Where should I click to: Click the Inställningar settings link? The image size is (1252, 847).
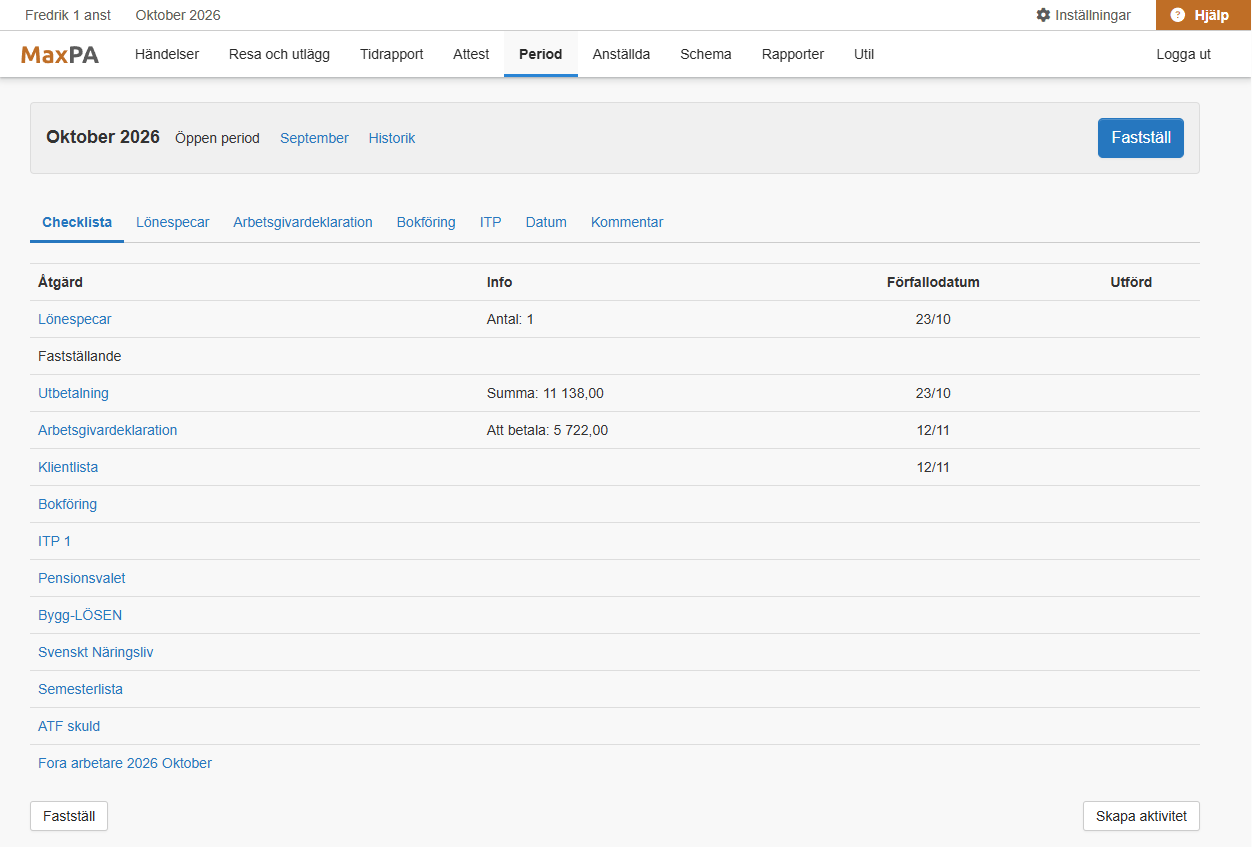point(1084,15)
